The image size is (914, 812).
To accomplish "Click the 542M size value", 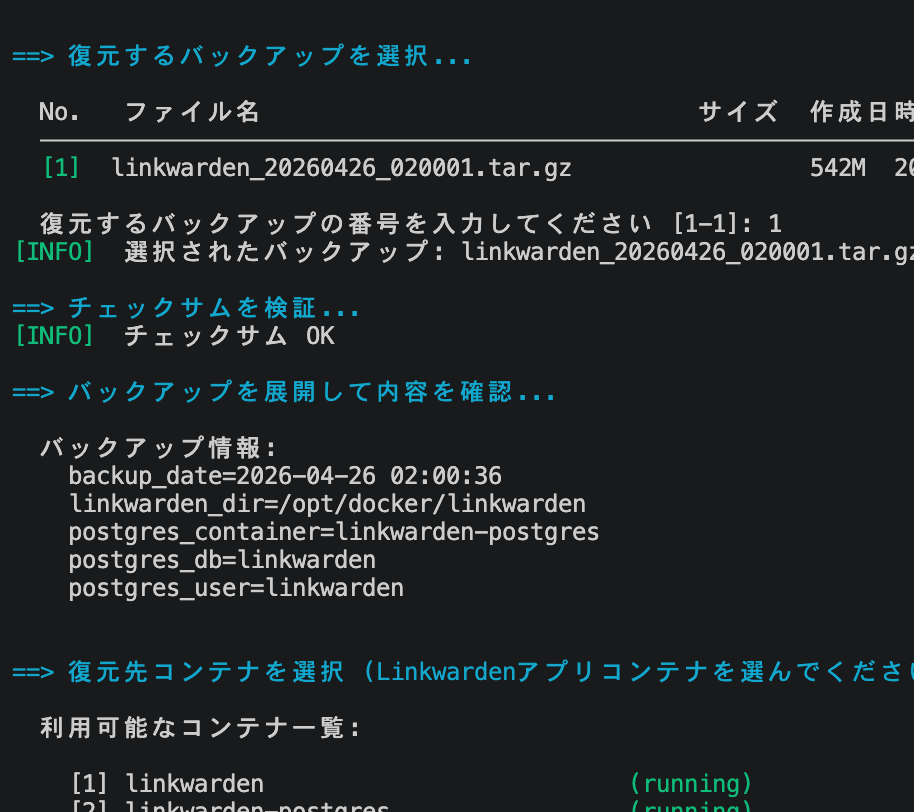I will [837, 167].
